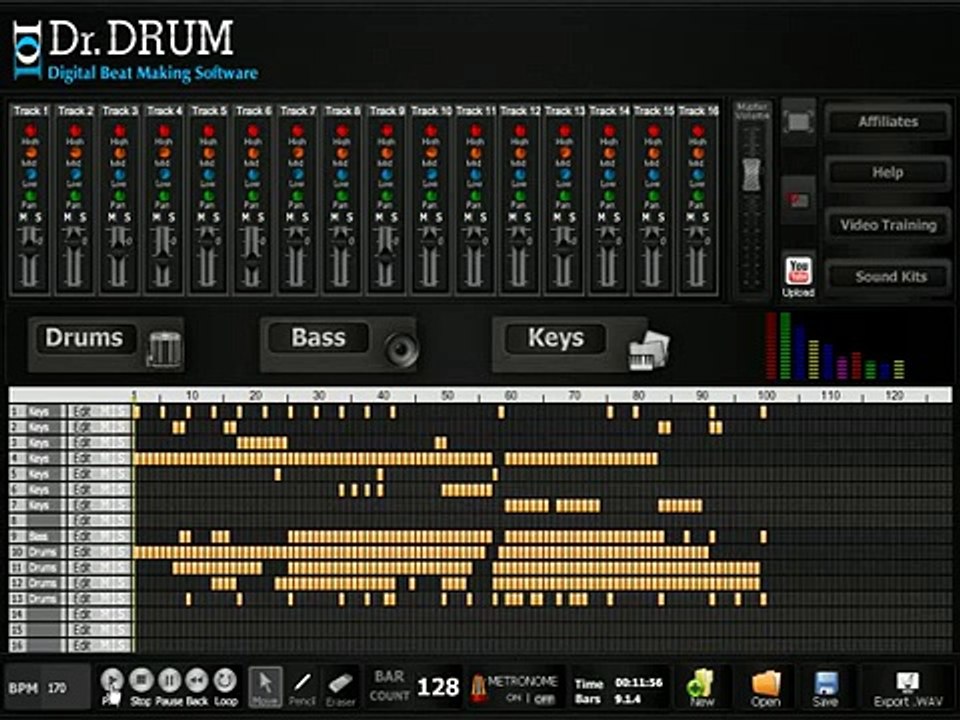Click Track 12 red High knob
Screen dimensions: 960x720
pyautogui.click(x=520, y=130)
